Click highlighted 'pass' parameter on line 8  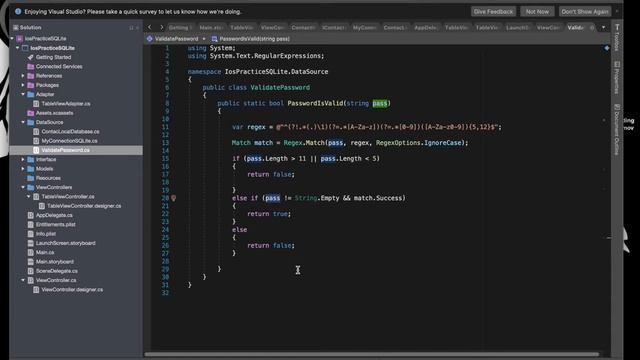pyautogui.click(x=380, y=103)
